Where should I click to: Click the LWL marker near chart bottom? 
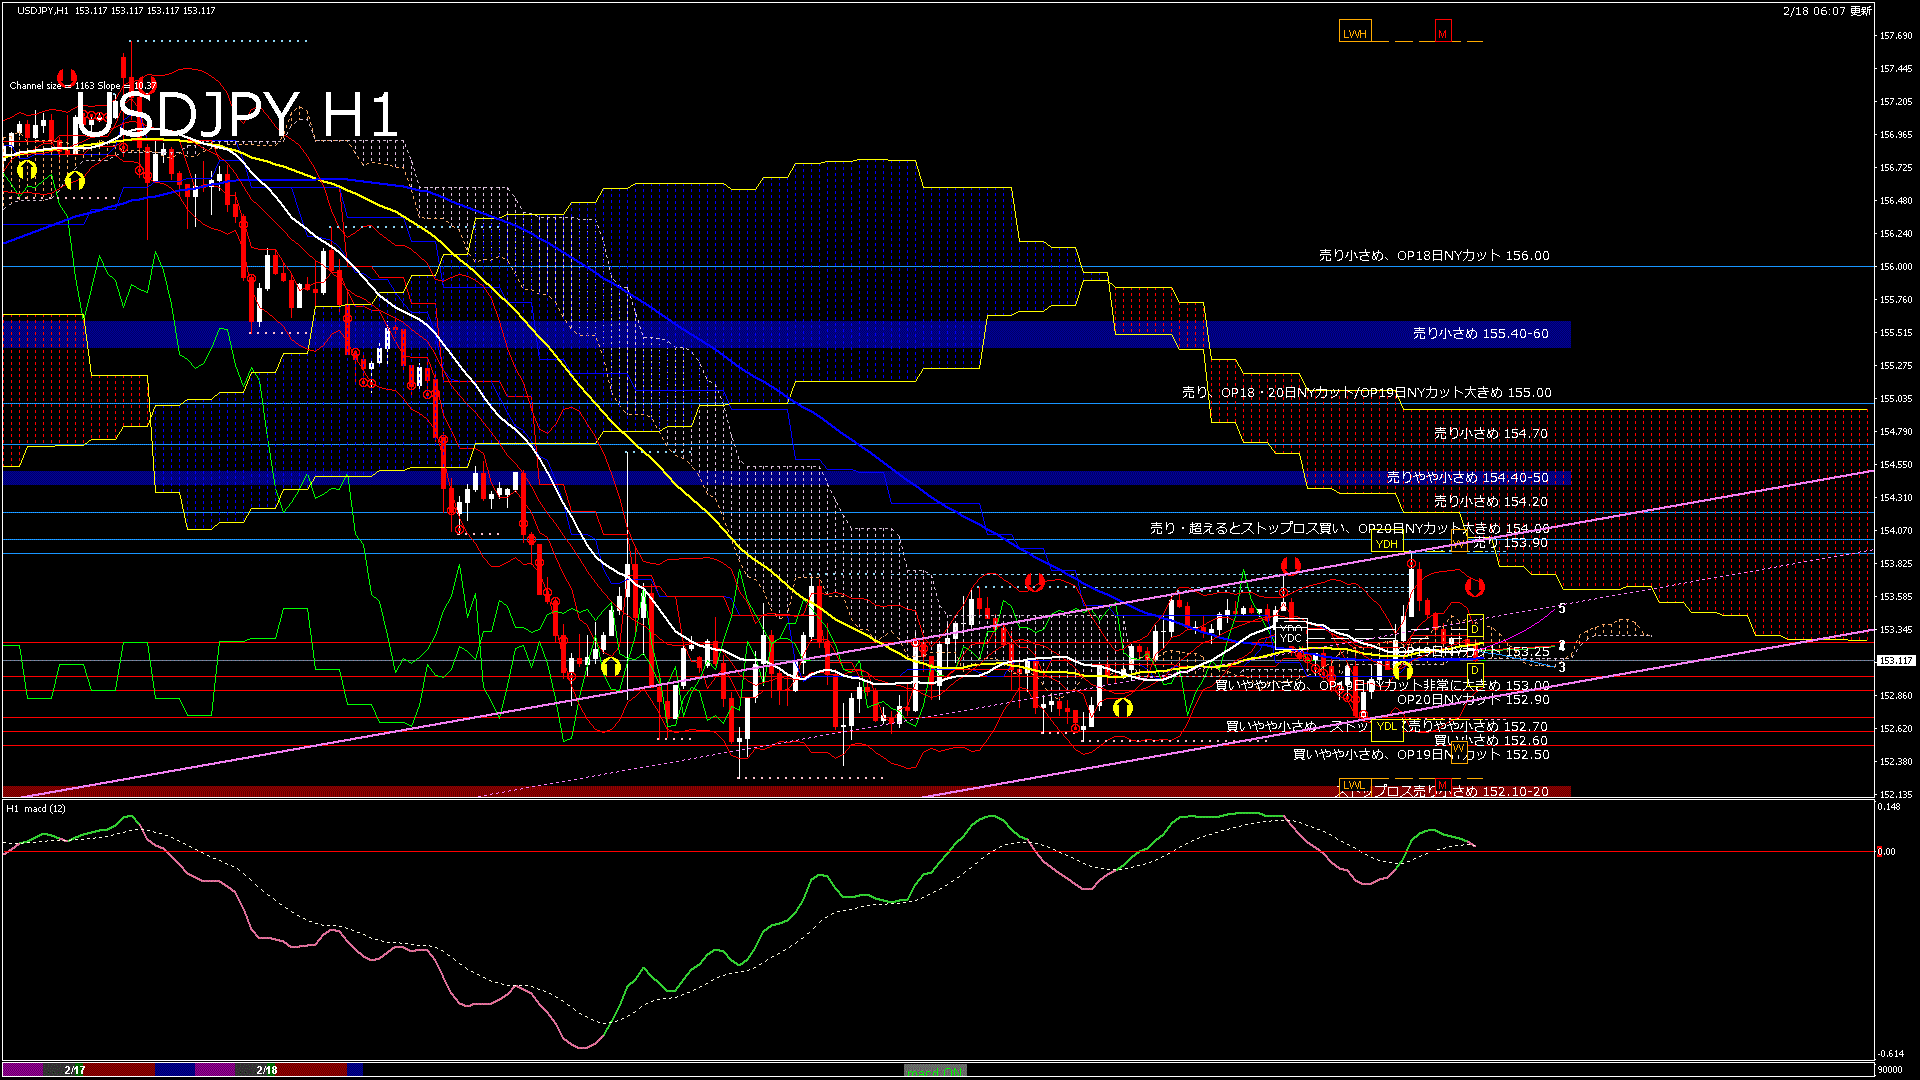pyautogui.click(x=1353, y=784)
